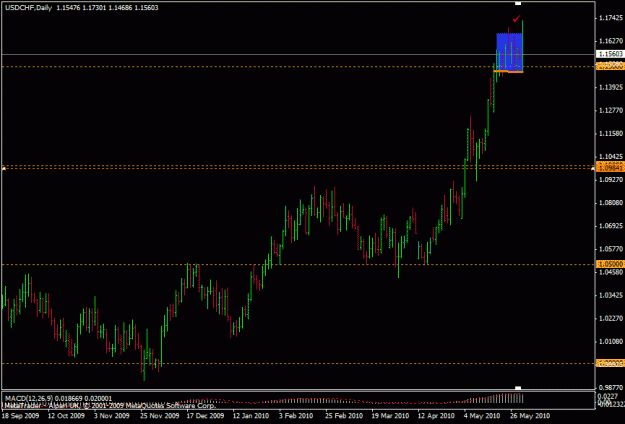Click the MACD scale value 0.0227
This screenshot has width=625, height=424.
[607, 396]
